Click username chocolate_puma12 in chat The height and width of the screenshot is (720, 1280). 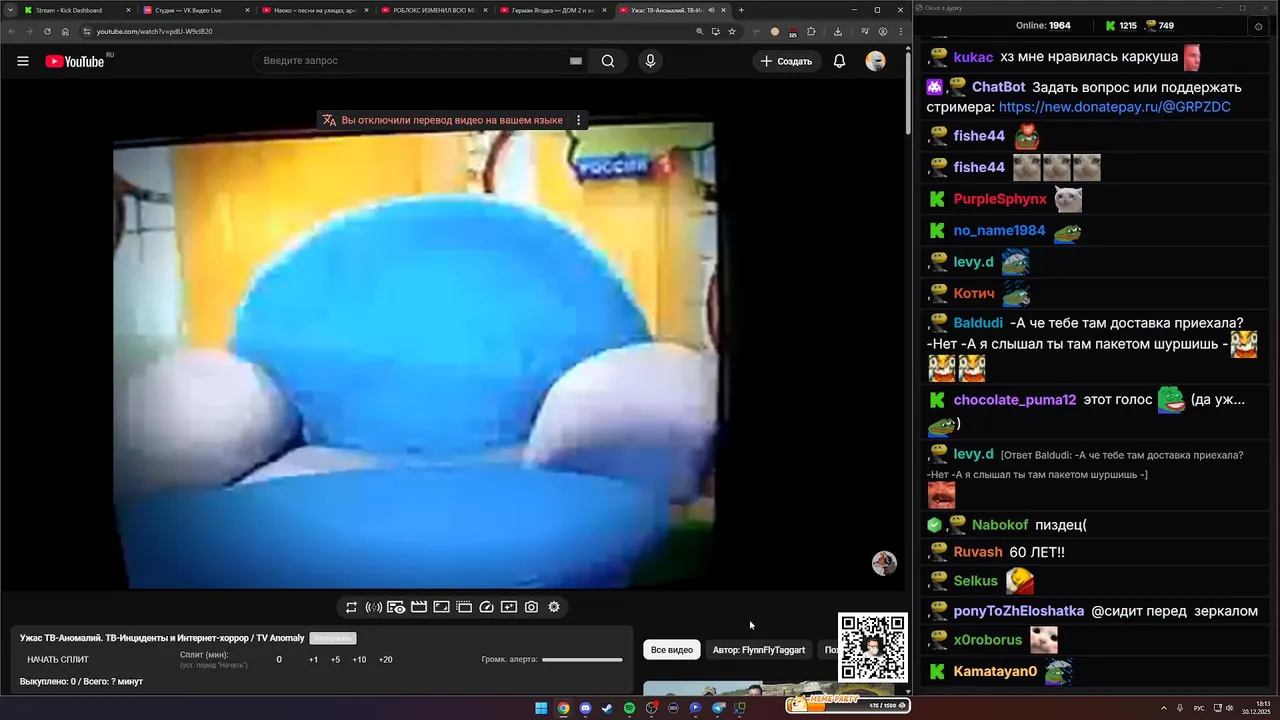coord(1015,400)
